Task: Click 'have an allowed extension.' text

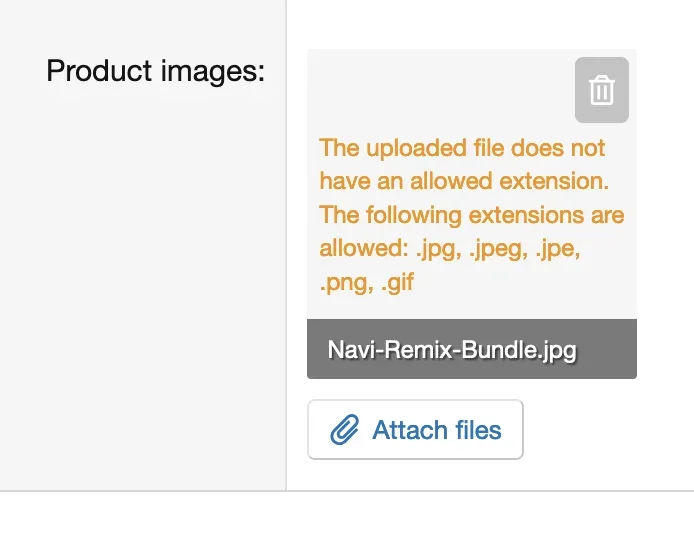Action: (x=464, y=181)
